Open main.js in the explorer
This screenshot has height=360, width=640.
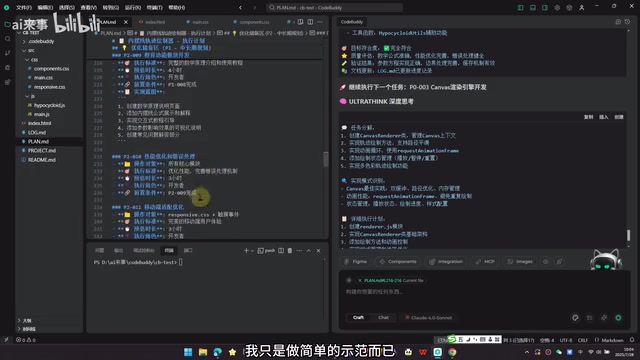[x=41, y=114]
